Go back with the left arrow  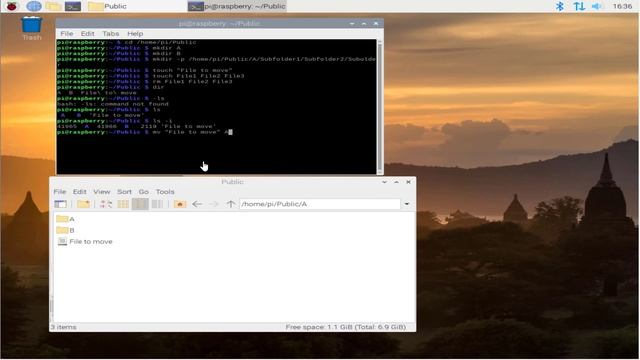197,204
